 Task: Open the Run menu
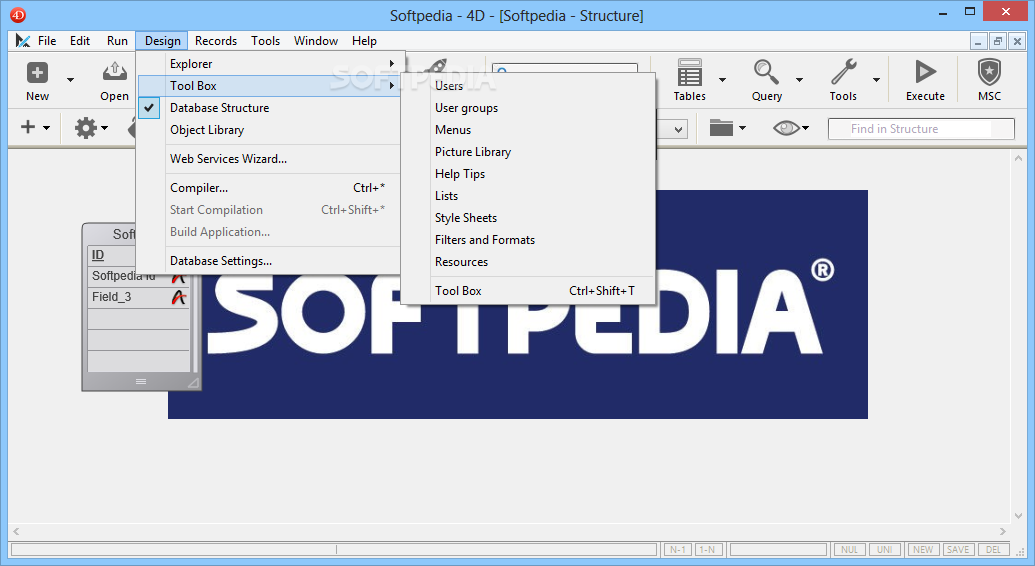[117, 41]
